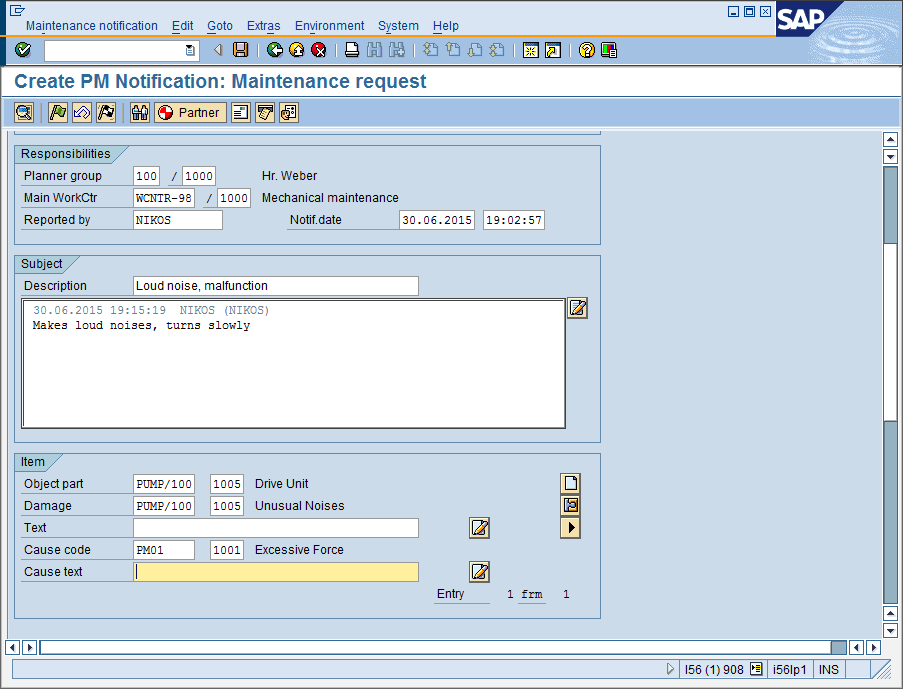This screenshot has width=903, height=689.
Task: Click the Cause code number field 1001
Action: [x=227, y=550]
